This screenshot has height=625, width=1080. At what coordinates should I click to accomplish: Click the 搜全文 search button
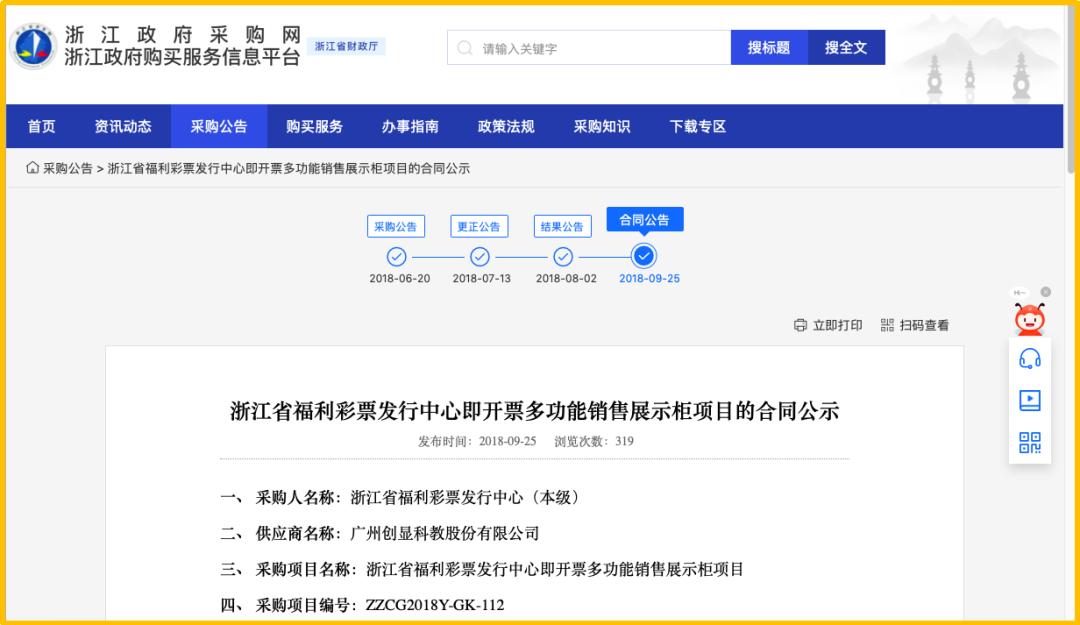[846, 46]
